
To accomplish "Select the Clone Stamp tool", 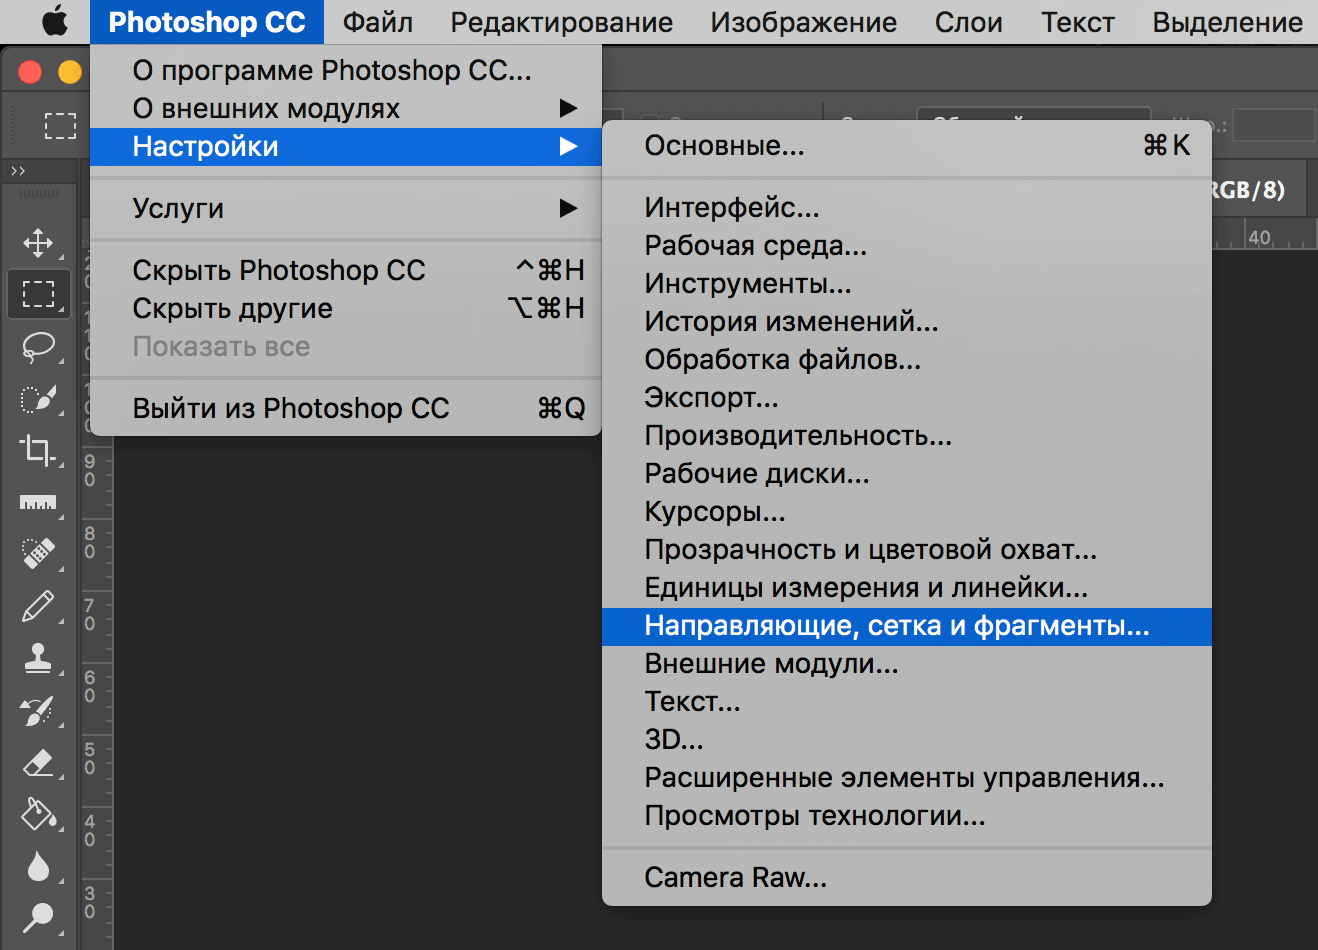I will tap(38, 658).
